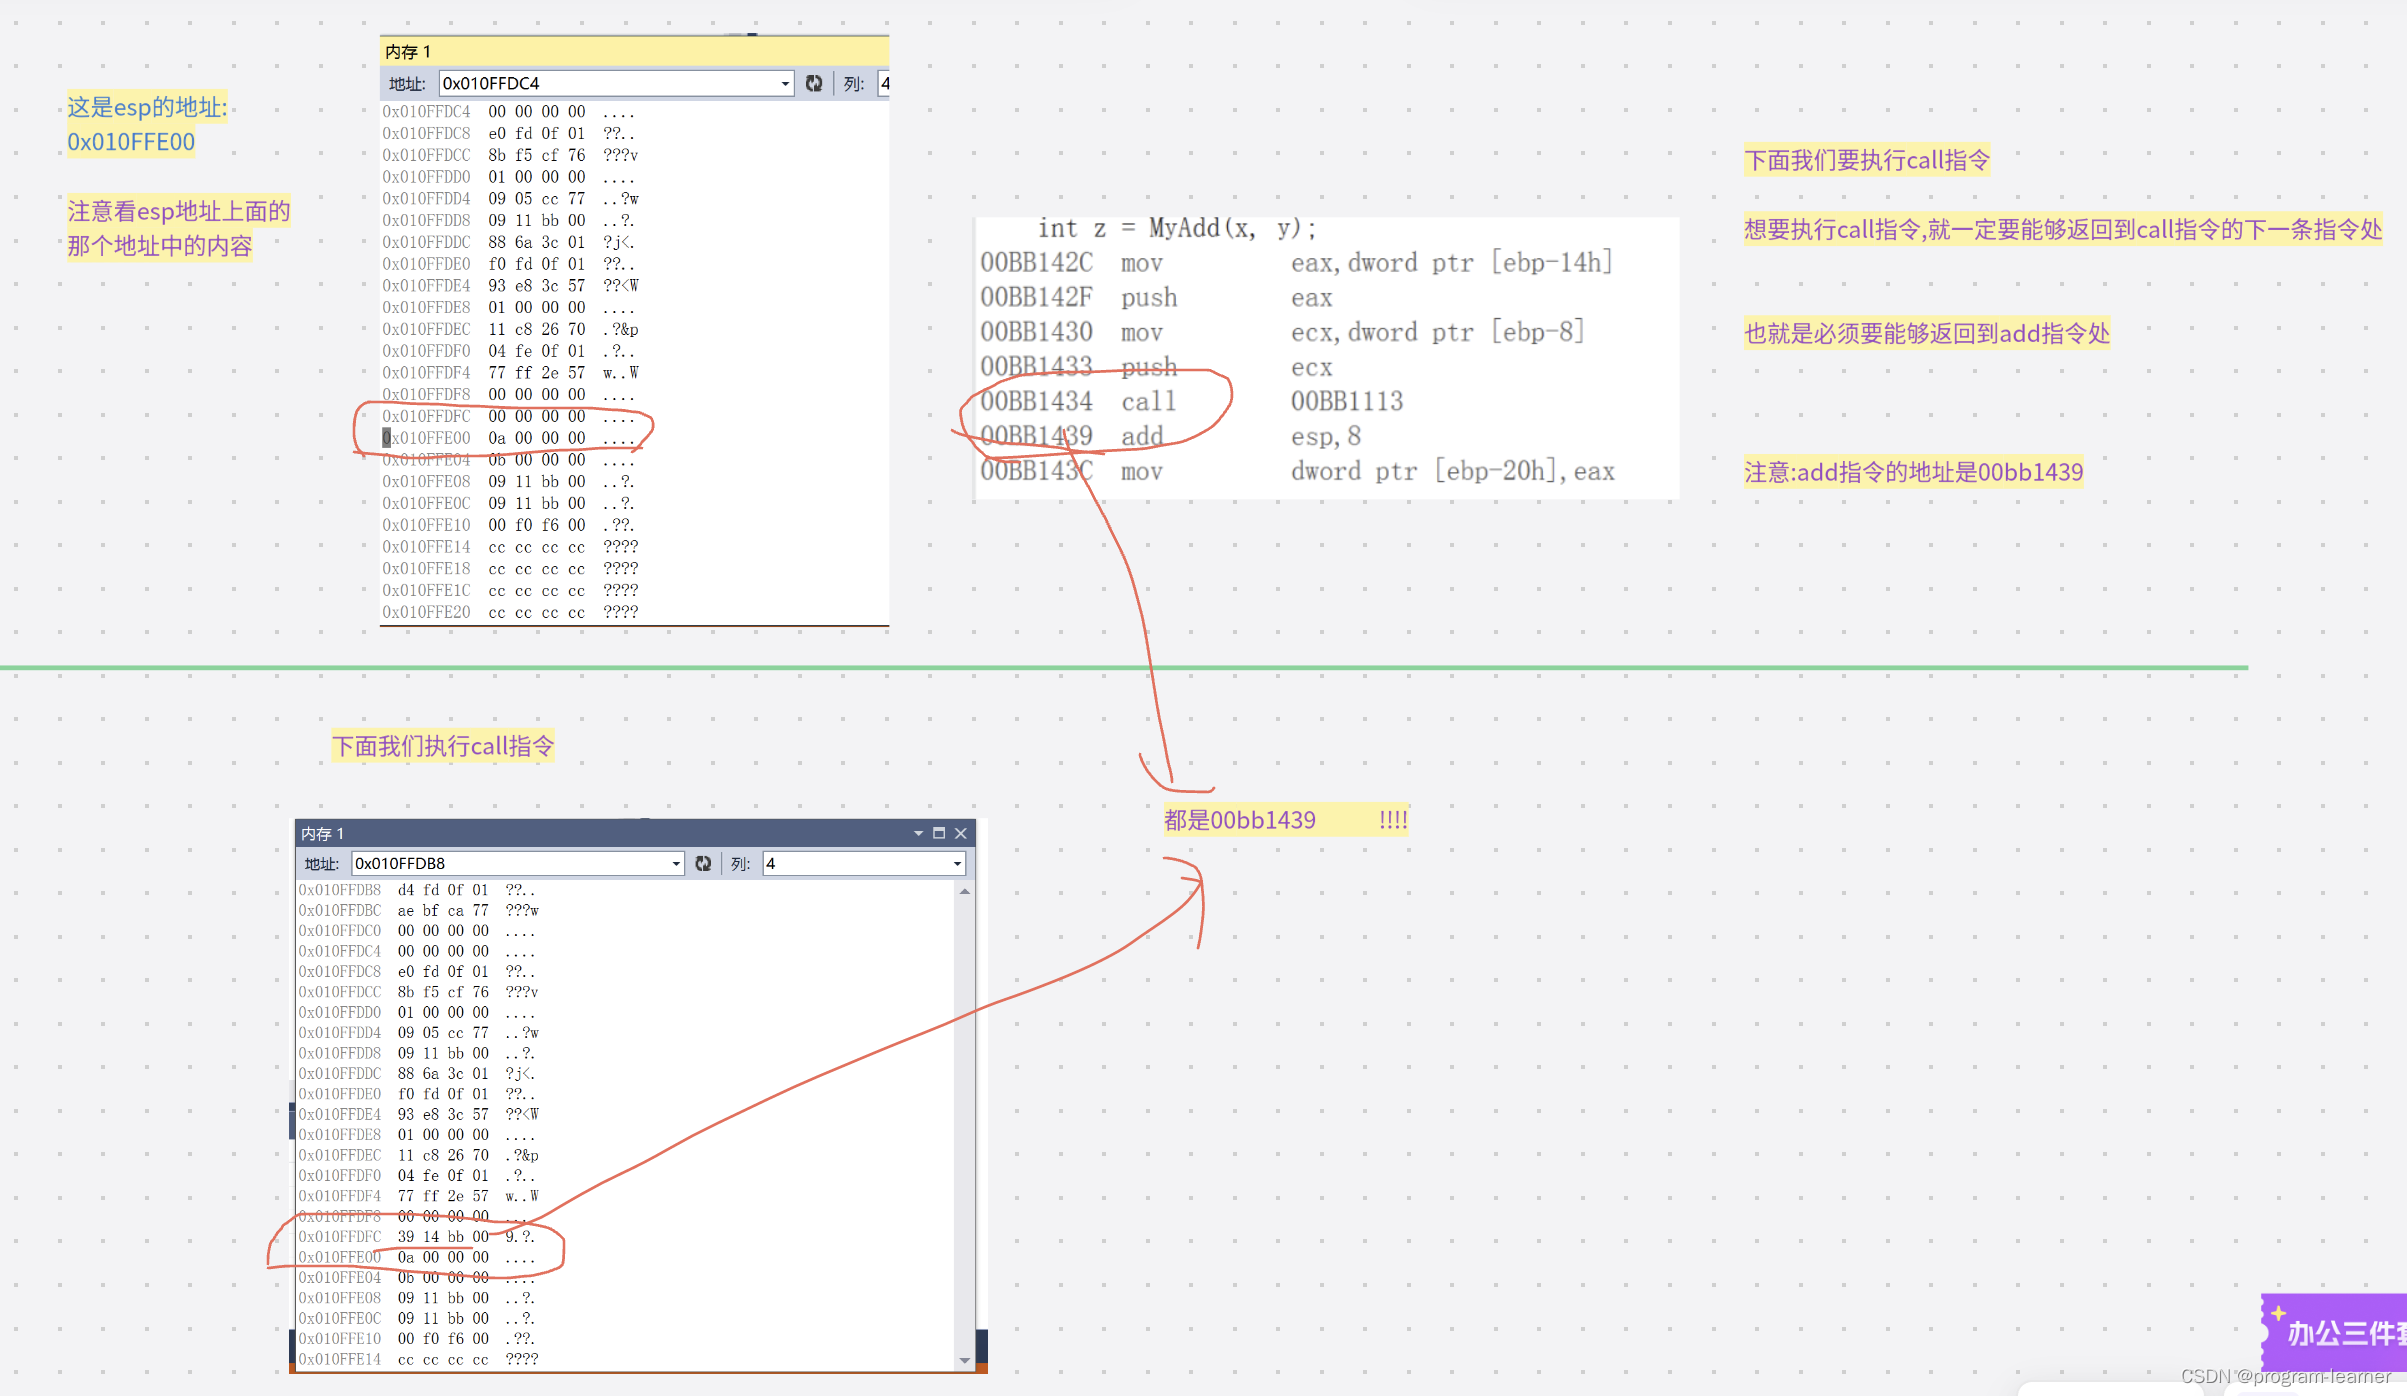Click the refresh icon beside 0x010FFDB8 address field
The image size is (2407, 1396).
tap(703, 863)
